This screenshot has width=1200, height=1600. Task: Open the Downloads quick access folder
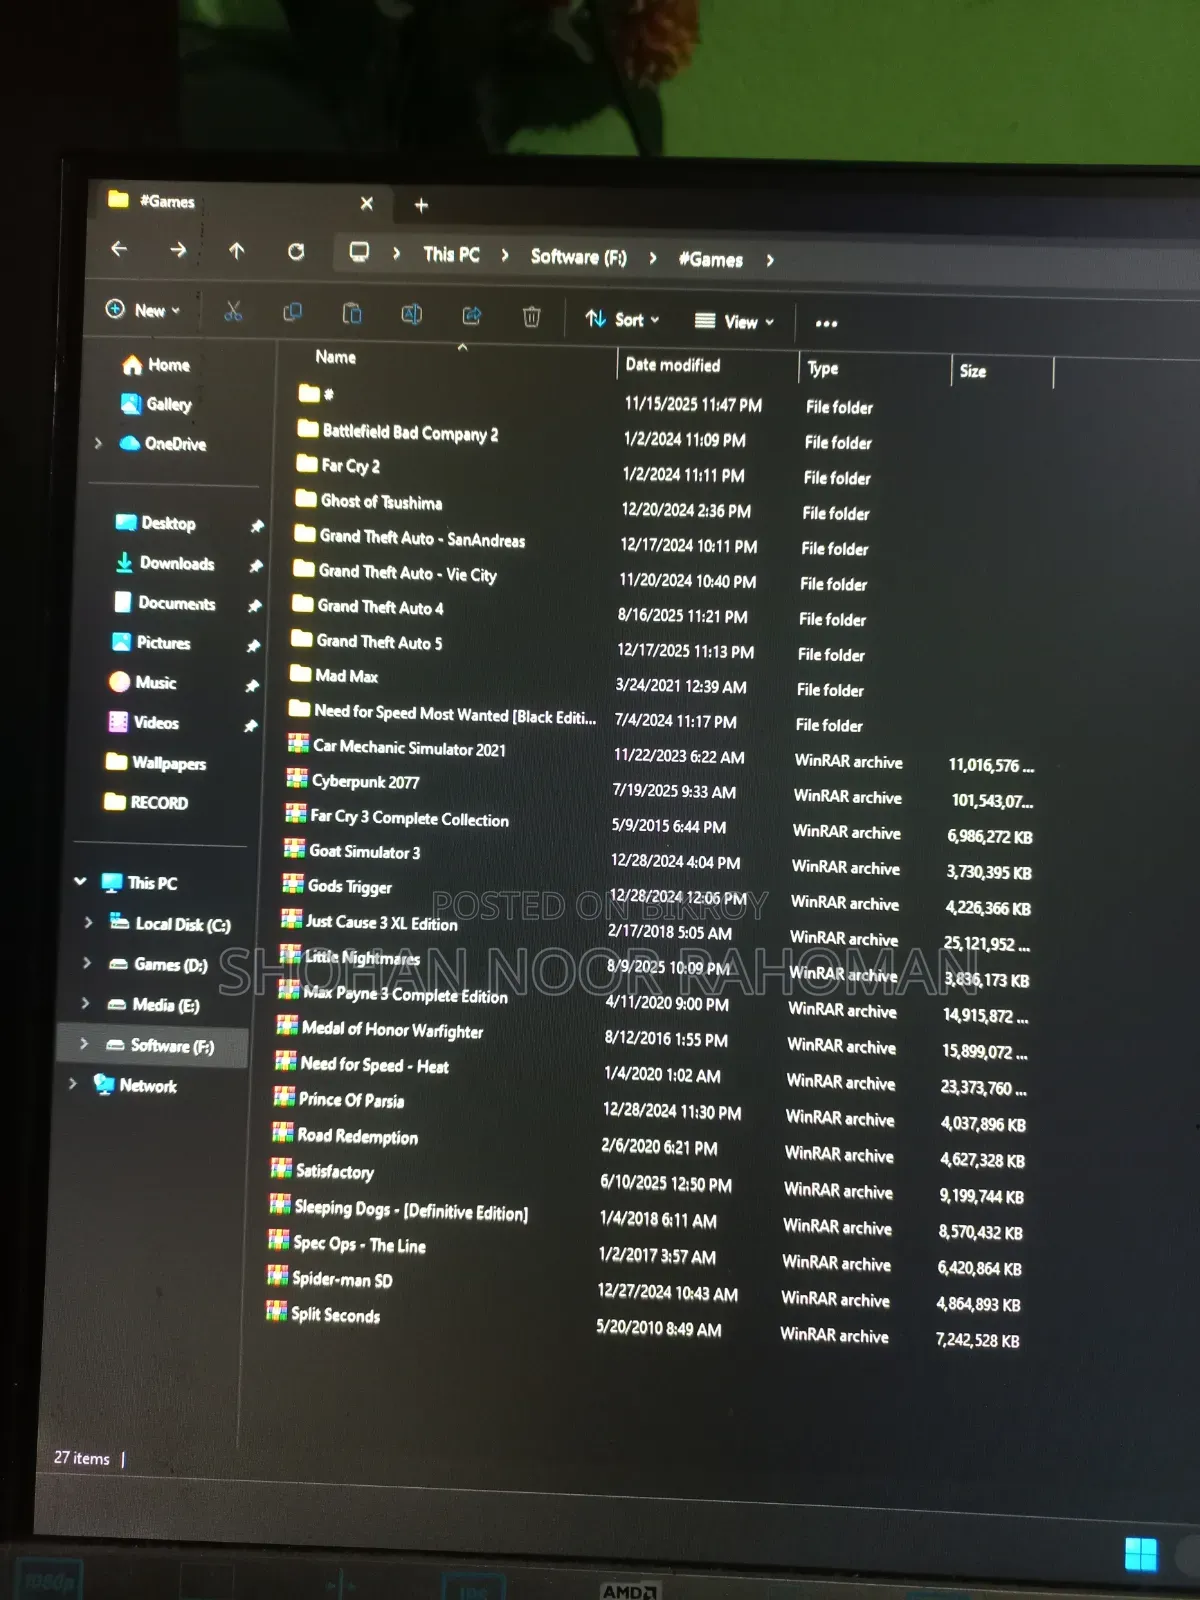164,563
